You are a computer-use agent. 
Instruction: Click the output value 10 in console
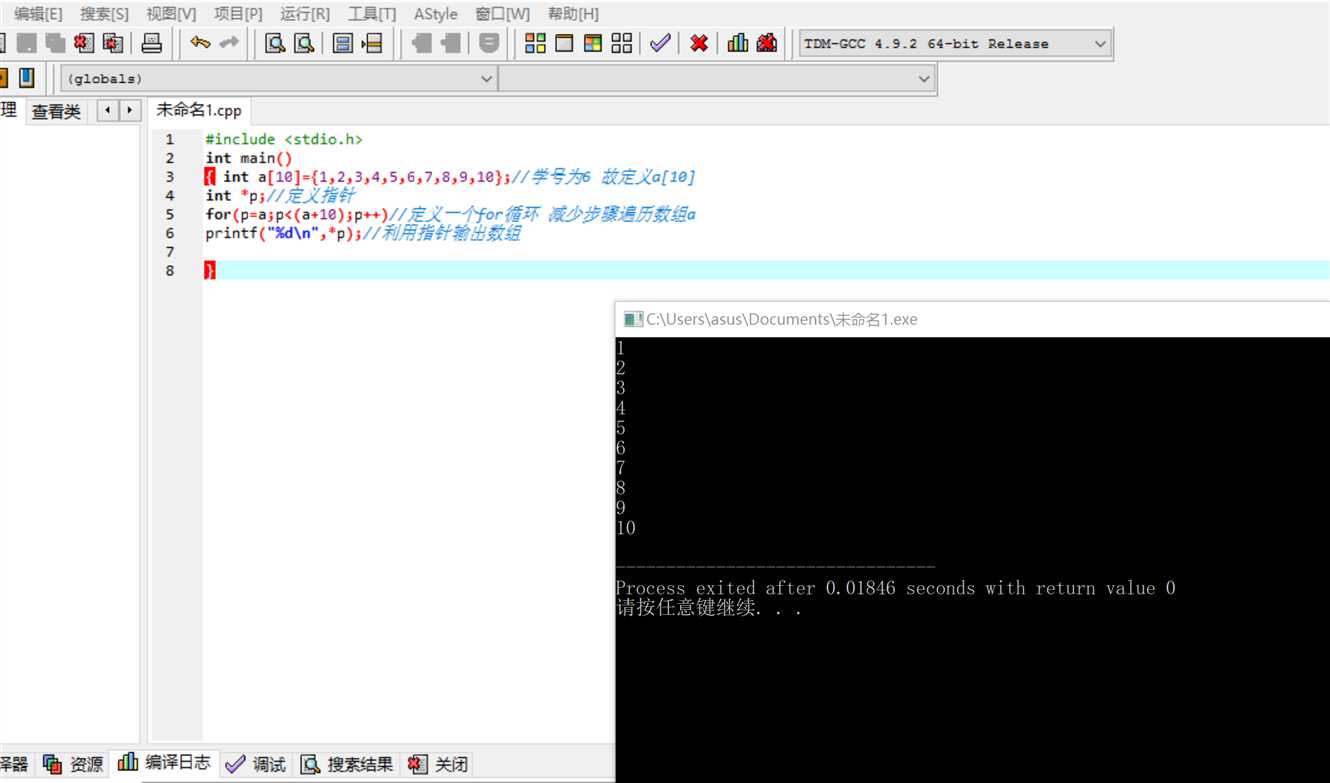pos(626,528)
